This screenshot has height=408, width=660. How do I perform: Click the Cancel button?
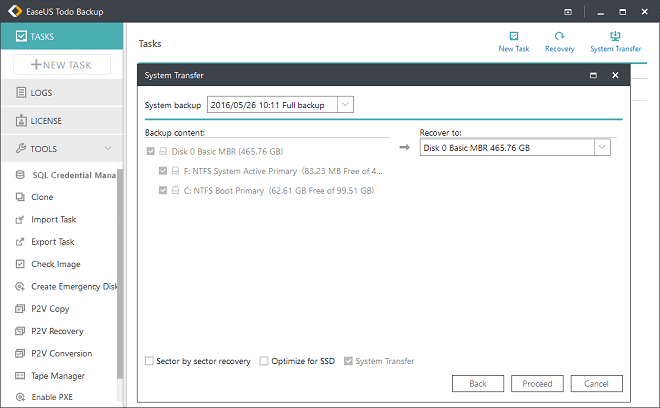596,384
